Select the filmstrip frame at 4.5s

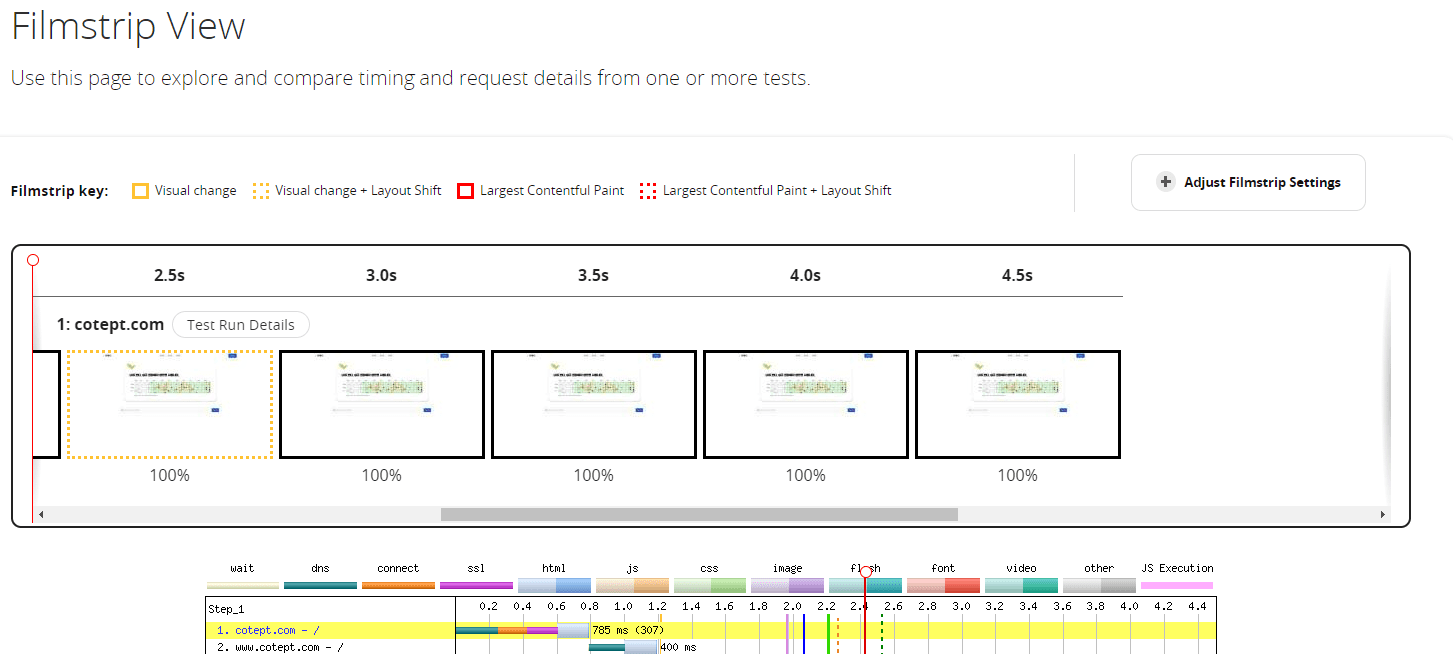(x=1018, y=405)
